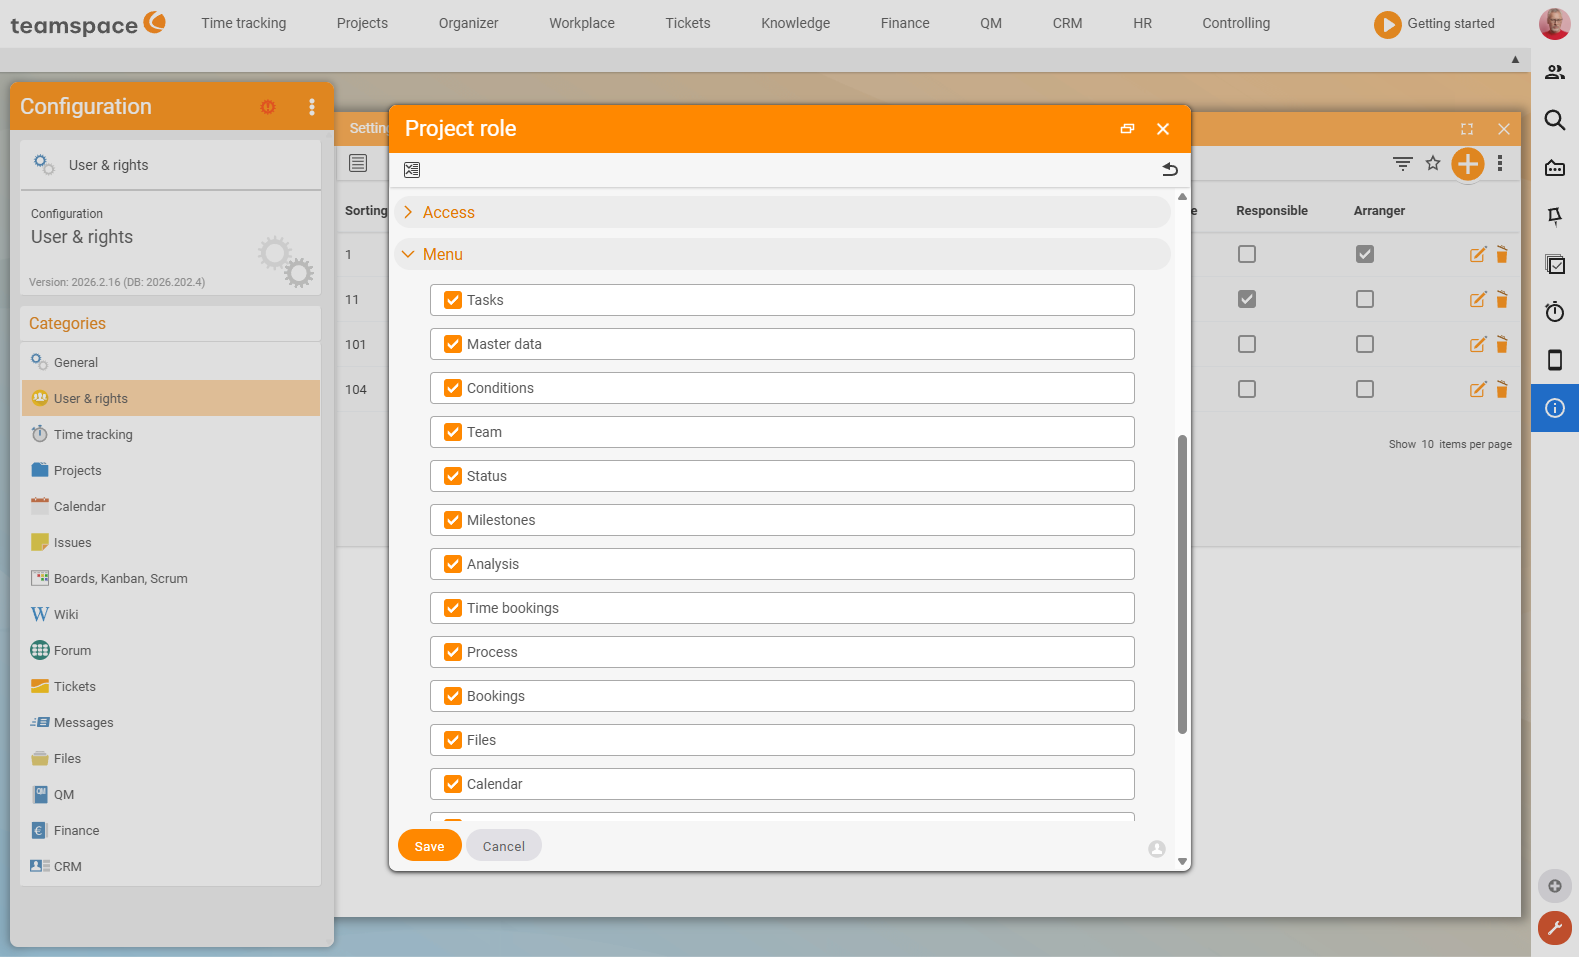Click the Project role dialog vertical scrollbar
Image resolution: width=1579 pixels, height=957 pixels.
click(1182, 584)
